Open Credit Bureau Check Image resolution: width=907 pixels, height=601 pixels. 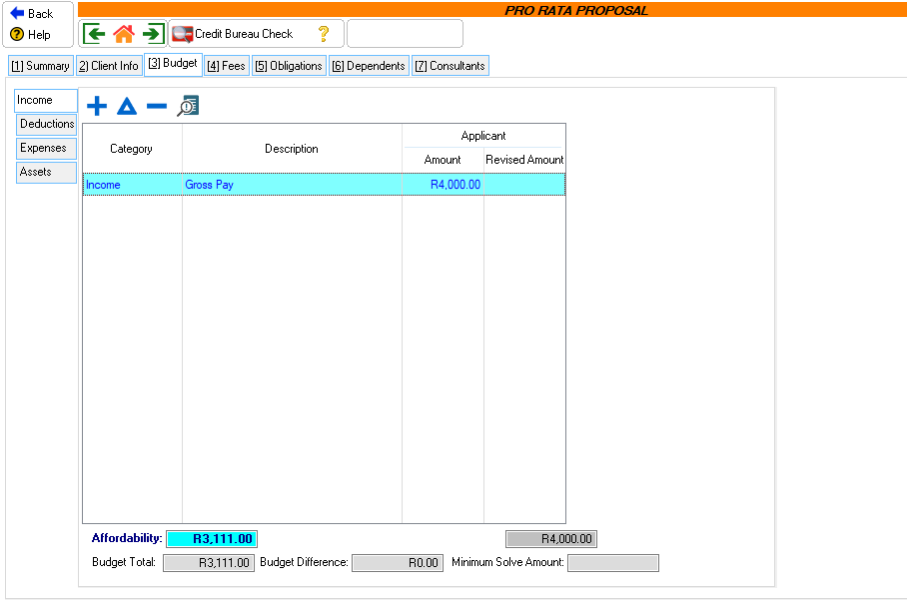[234, 34]
